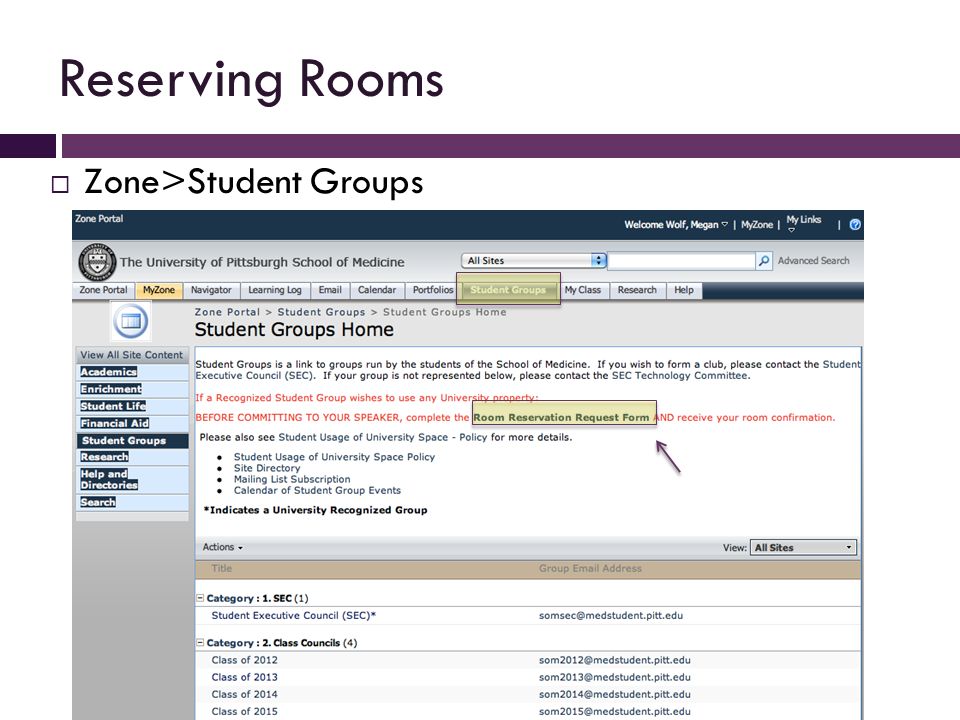Click Advanced Search link

pos(814,261)
